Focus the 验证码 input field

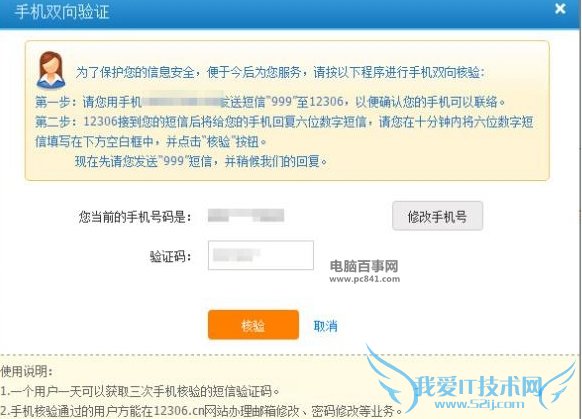261,255
